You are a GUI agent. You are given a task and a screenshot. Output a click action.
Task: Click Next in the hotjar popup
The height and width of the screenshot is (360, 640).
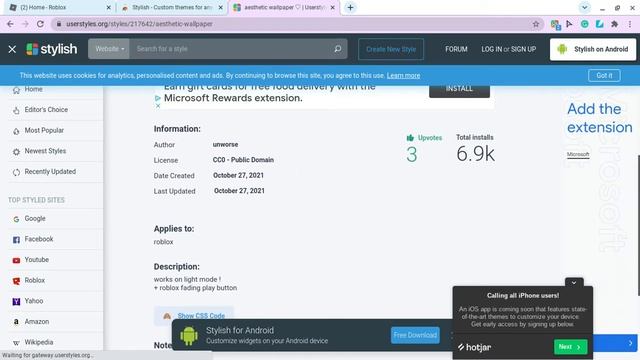[570, 347]
